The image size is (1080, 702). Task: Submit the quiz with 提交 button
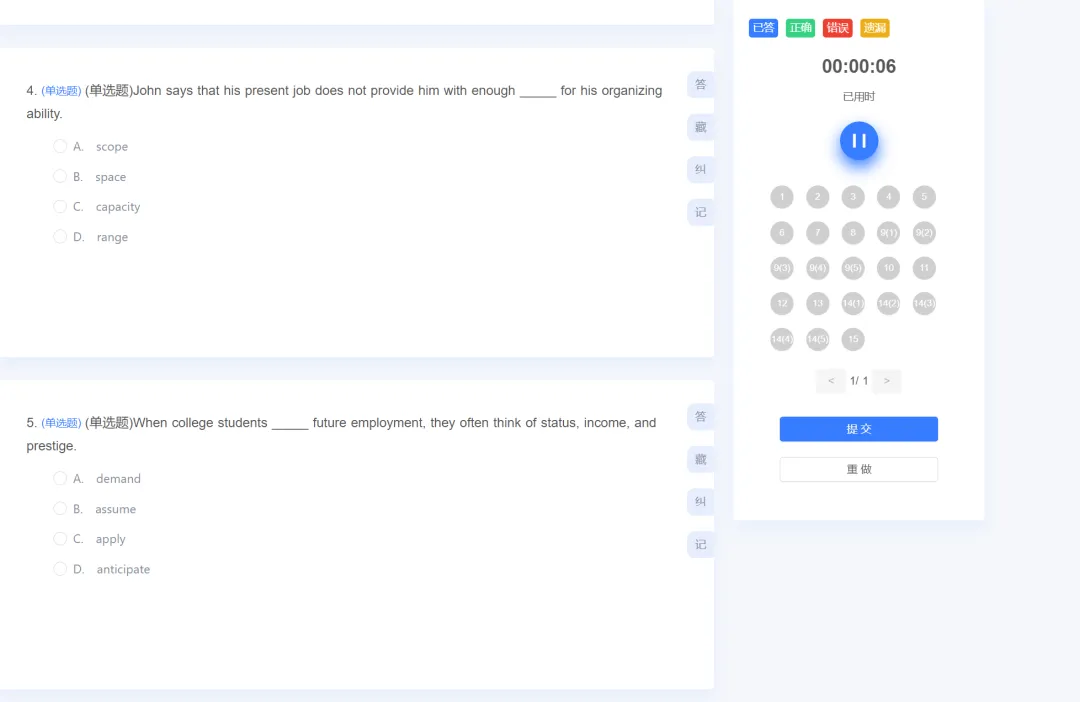pos(858,429)
